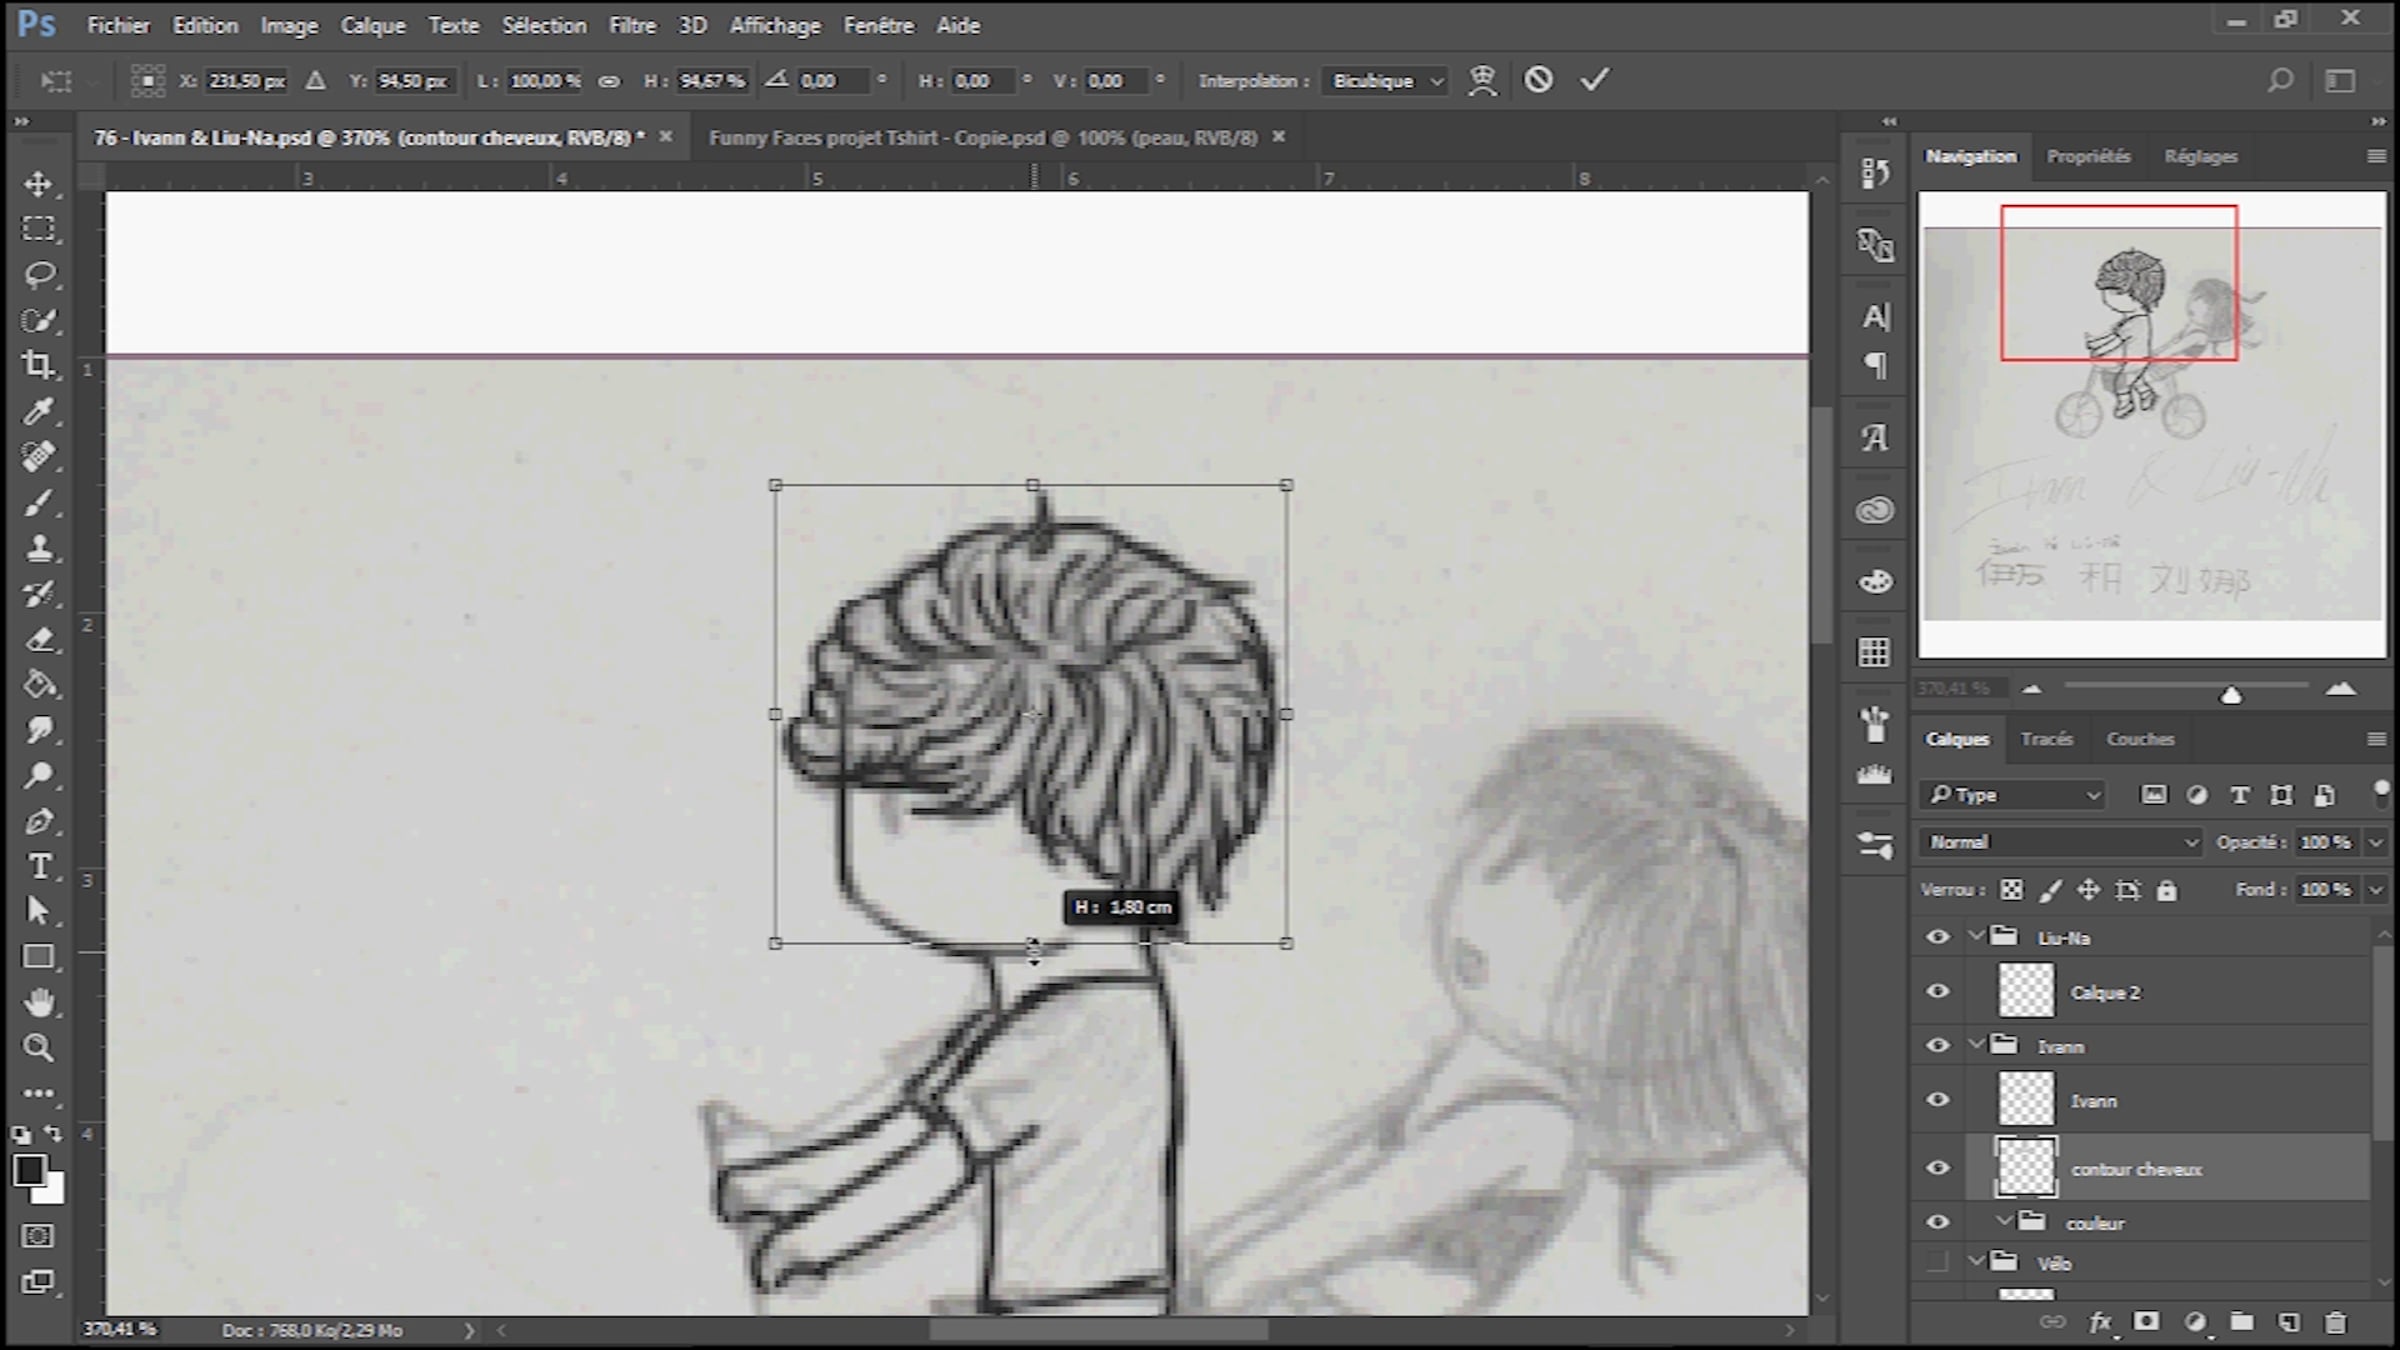Select the Horizontal Type tool

pos(38,866)
